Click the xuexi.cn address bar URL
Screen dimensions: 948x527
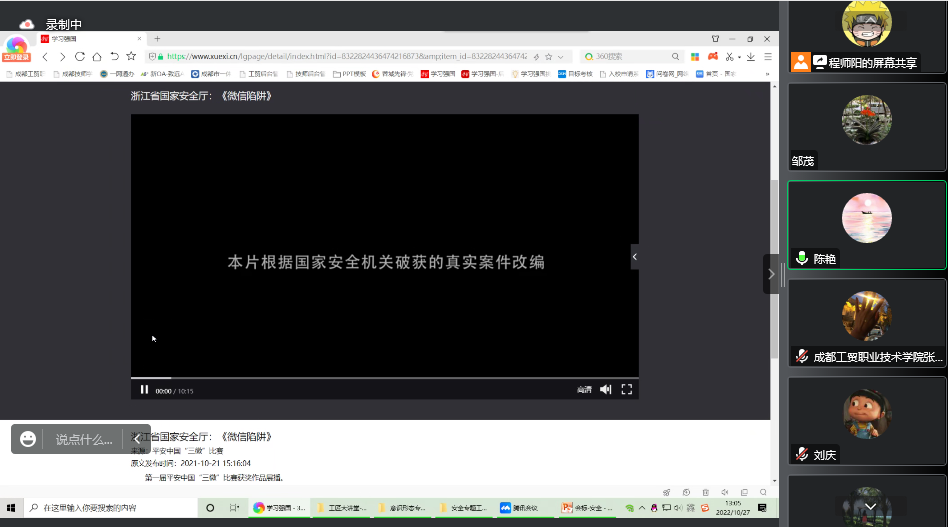click(x=346, y=56)
